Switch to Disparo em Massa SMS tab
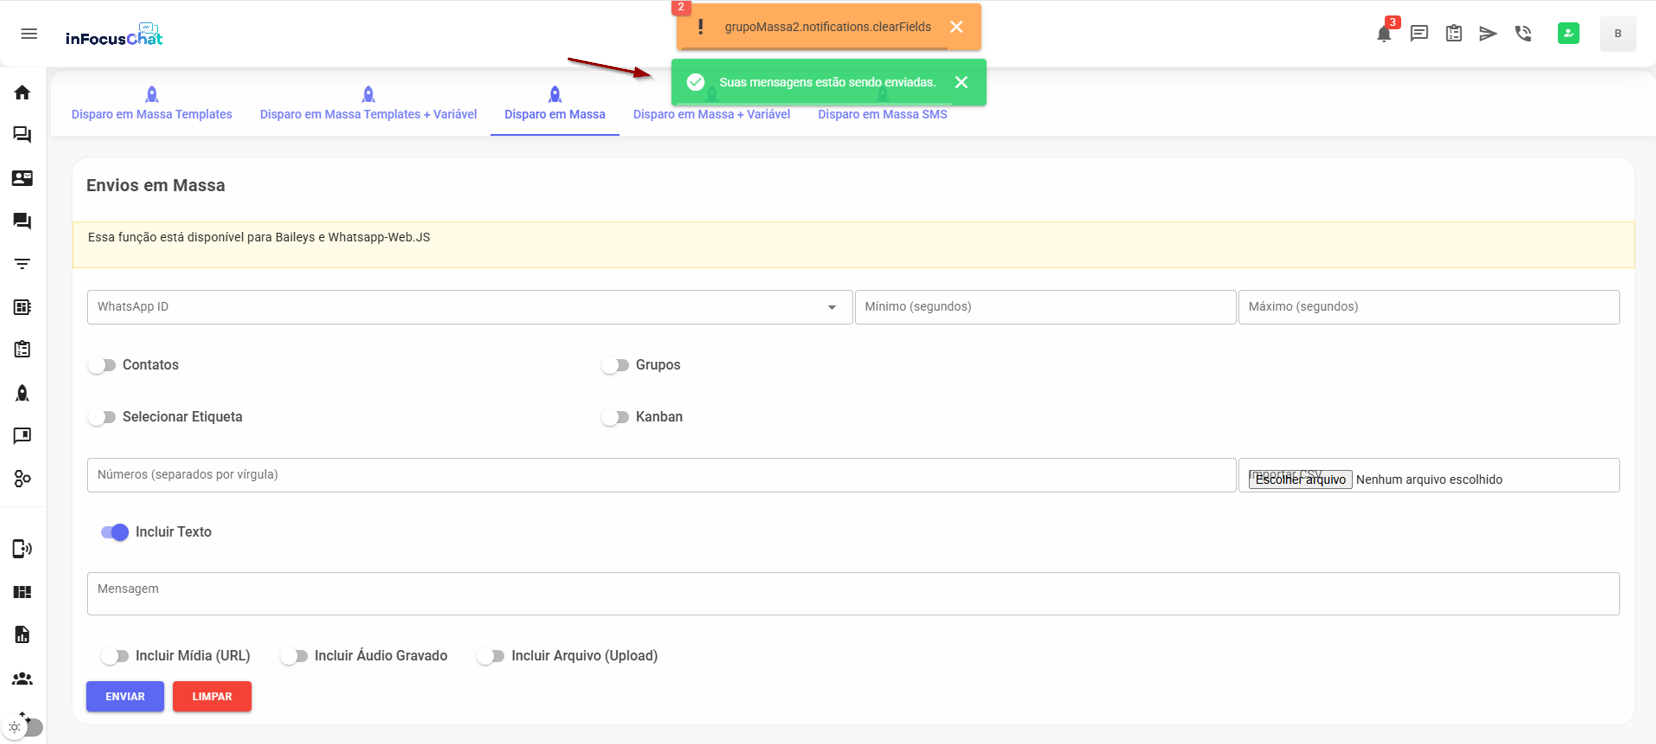1656x744 pixels. pyautogui.click(x=882, y=114)
